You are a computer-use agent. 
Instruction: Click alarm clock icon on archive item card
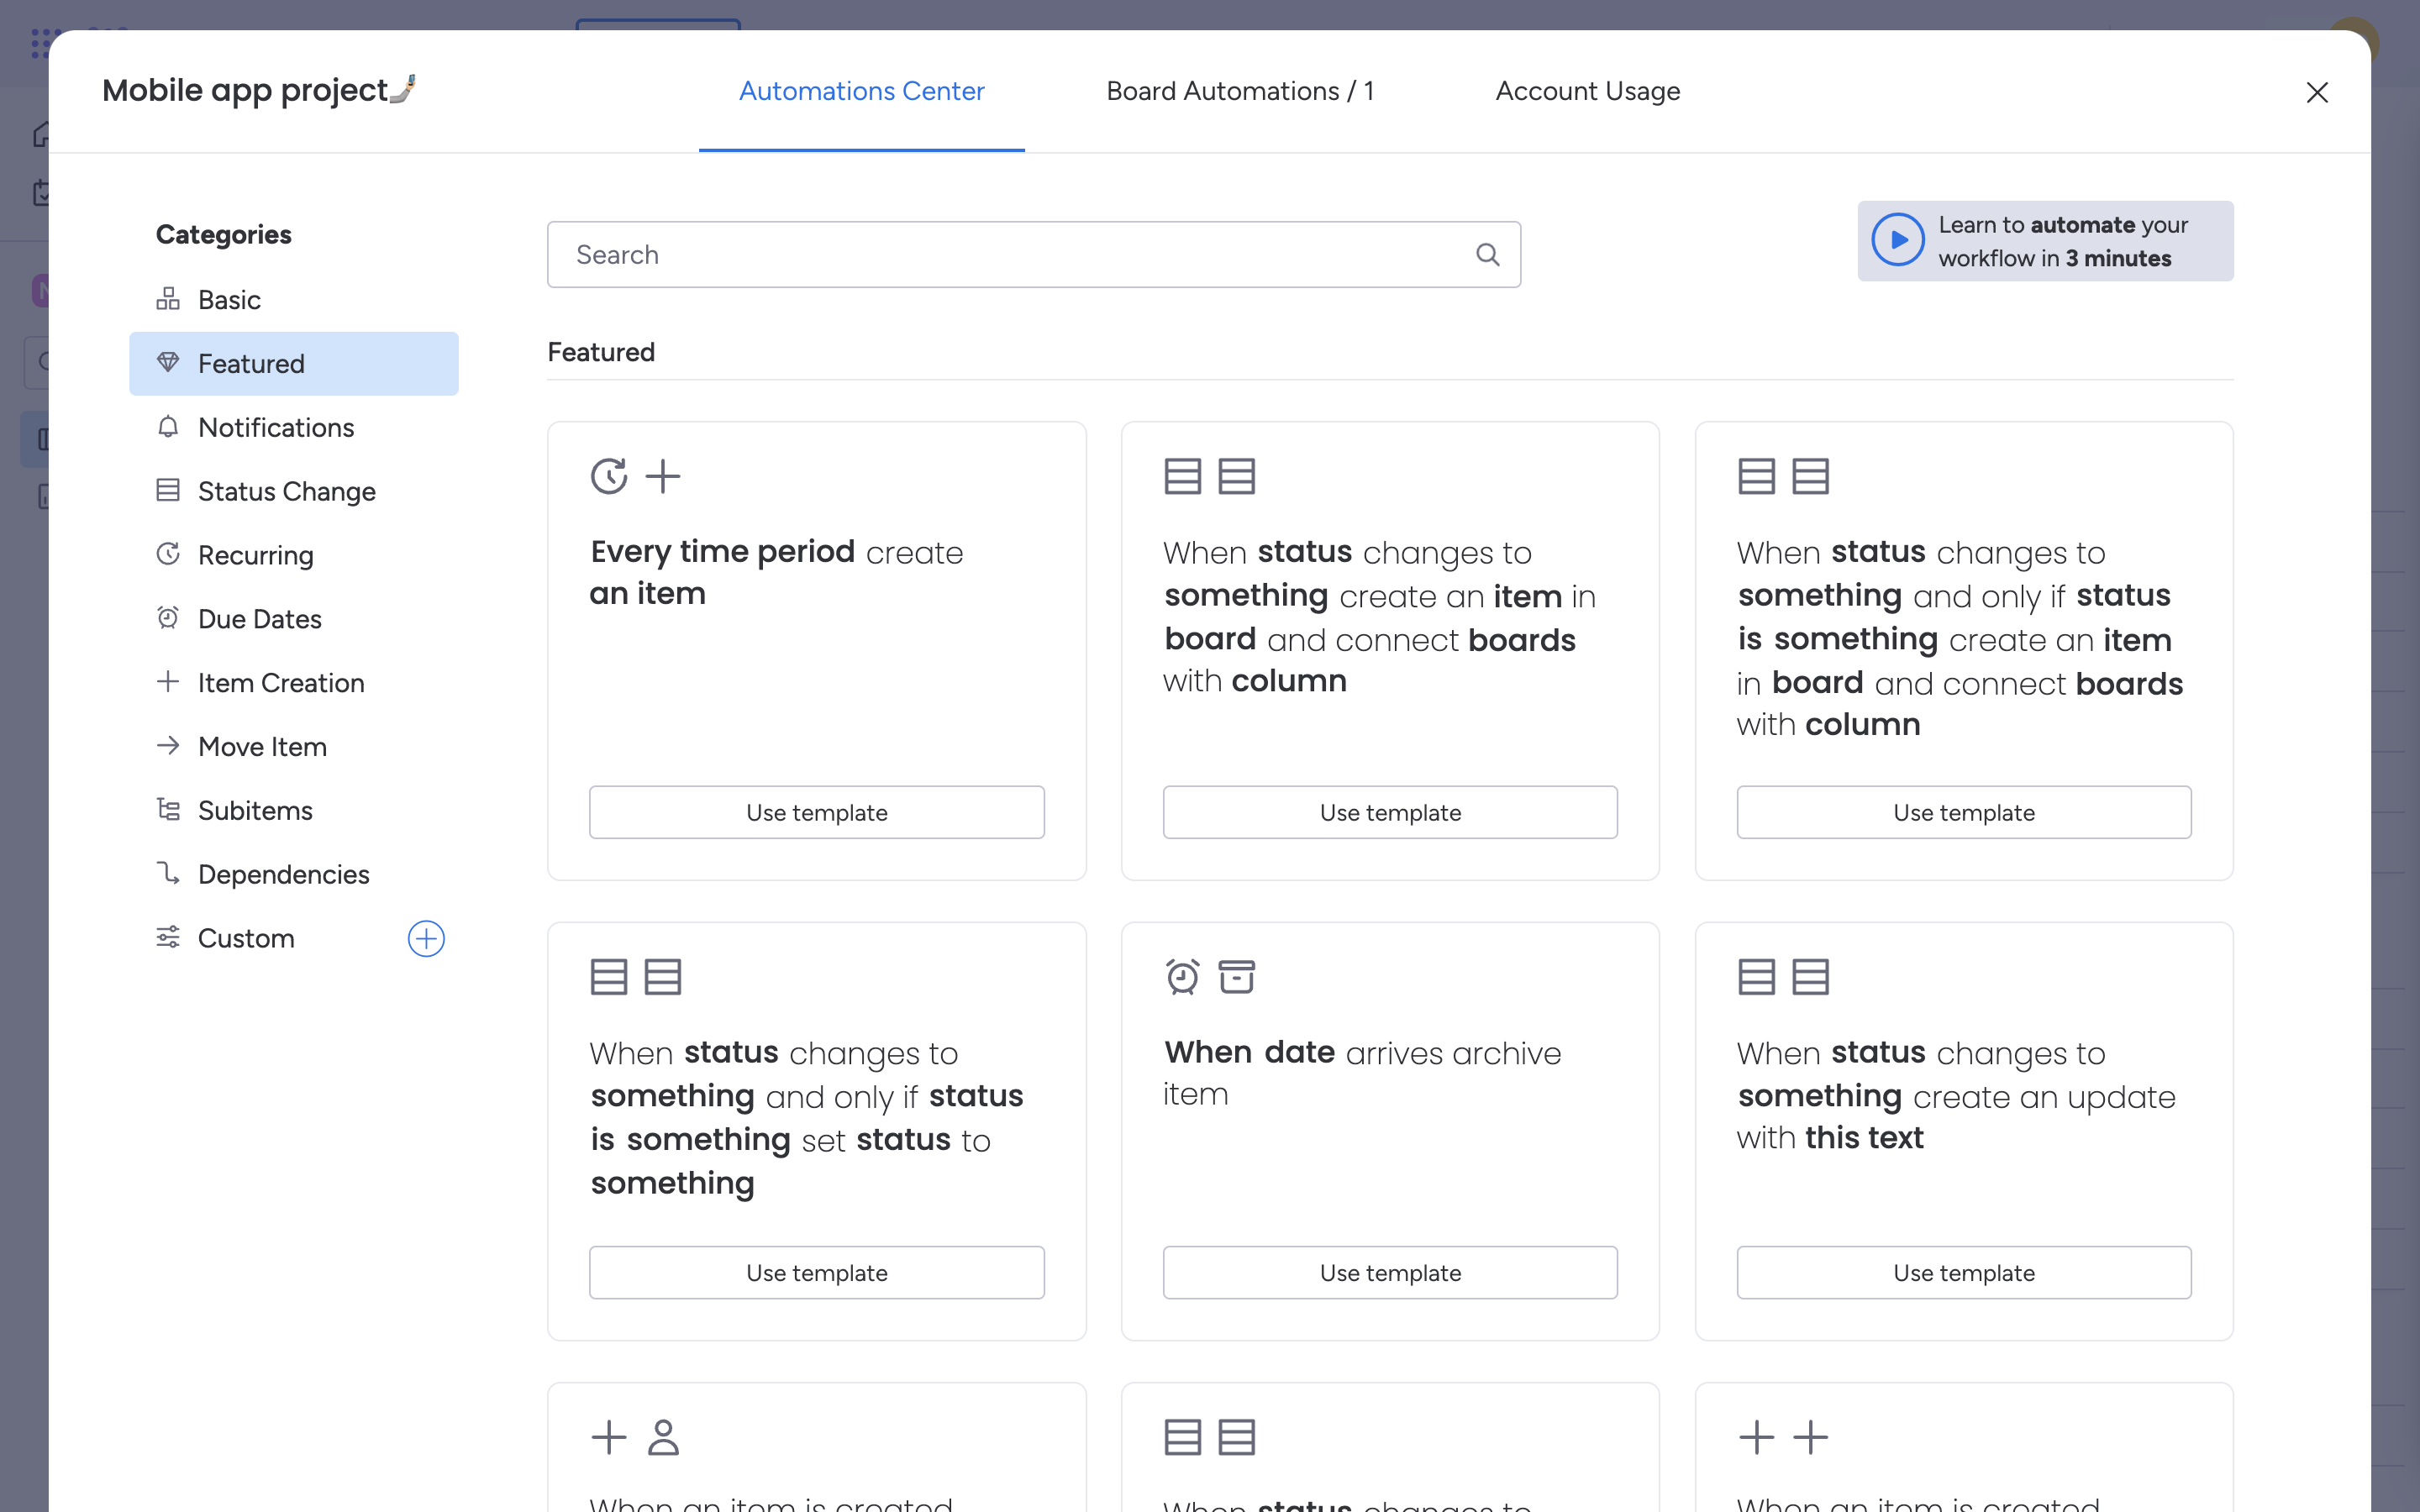1183,977
